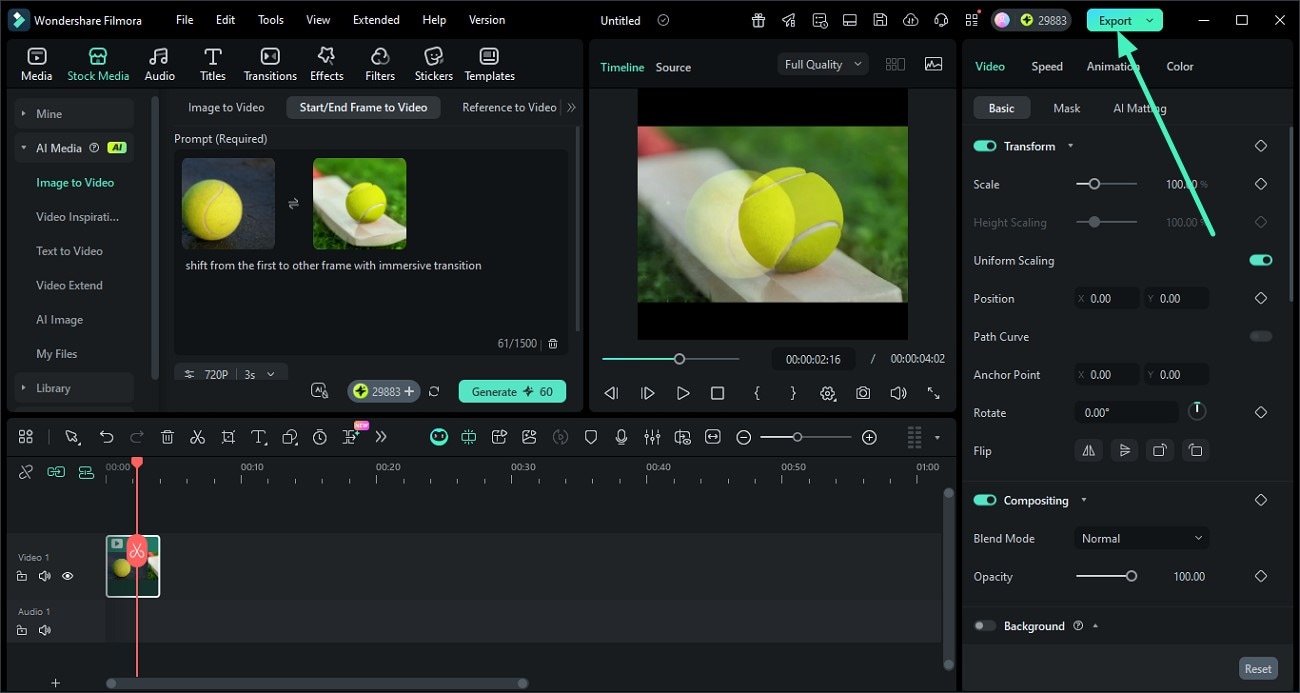Viewport: 1300px width, 693px height.
Task: Open the Full Quality dropdown
Action: pyautogui.click(x=822, y=64)
